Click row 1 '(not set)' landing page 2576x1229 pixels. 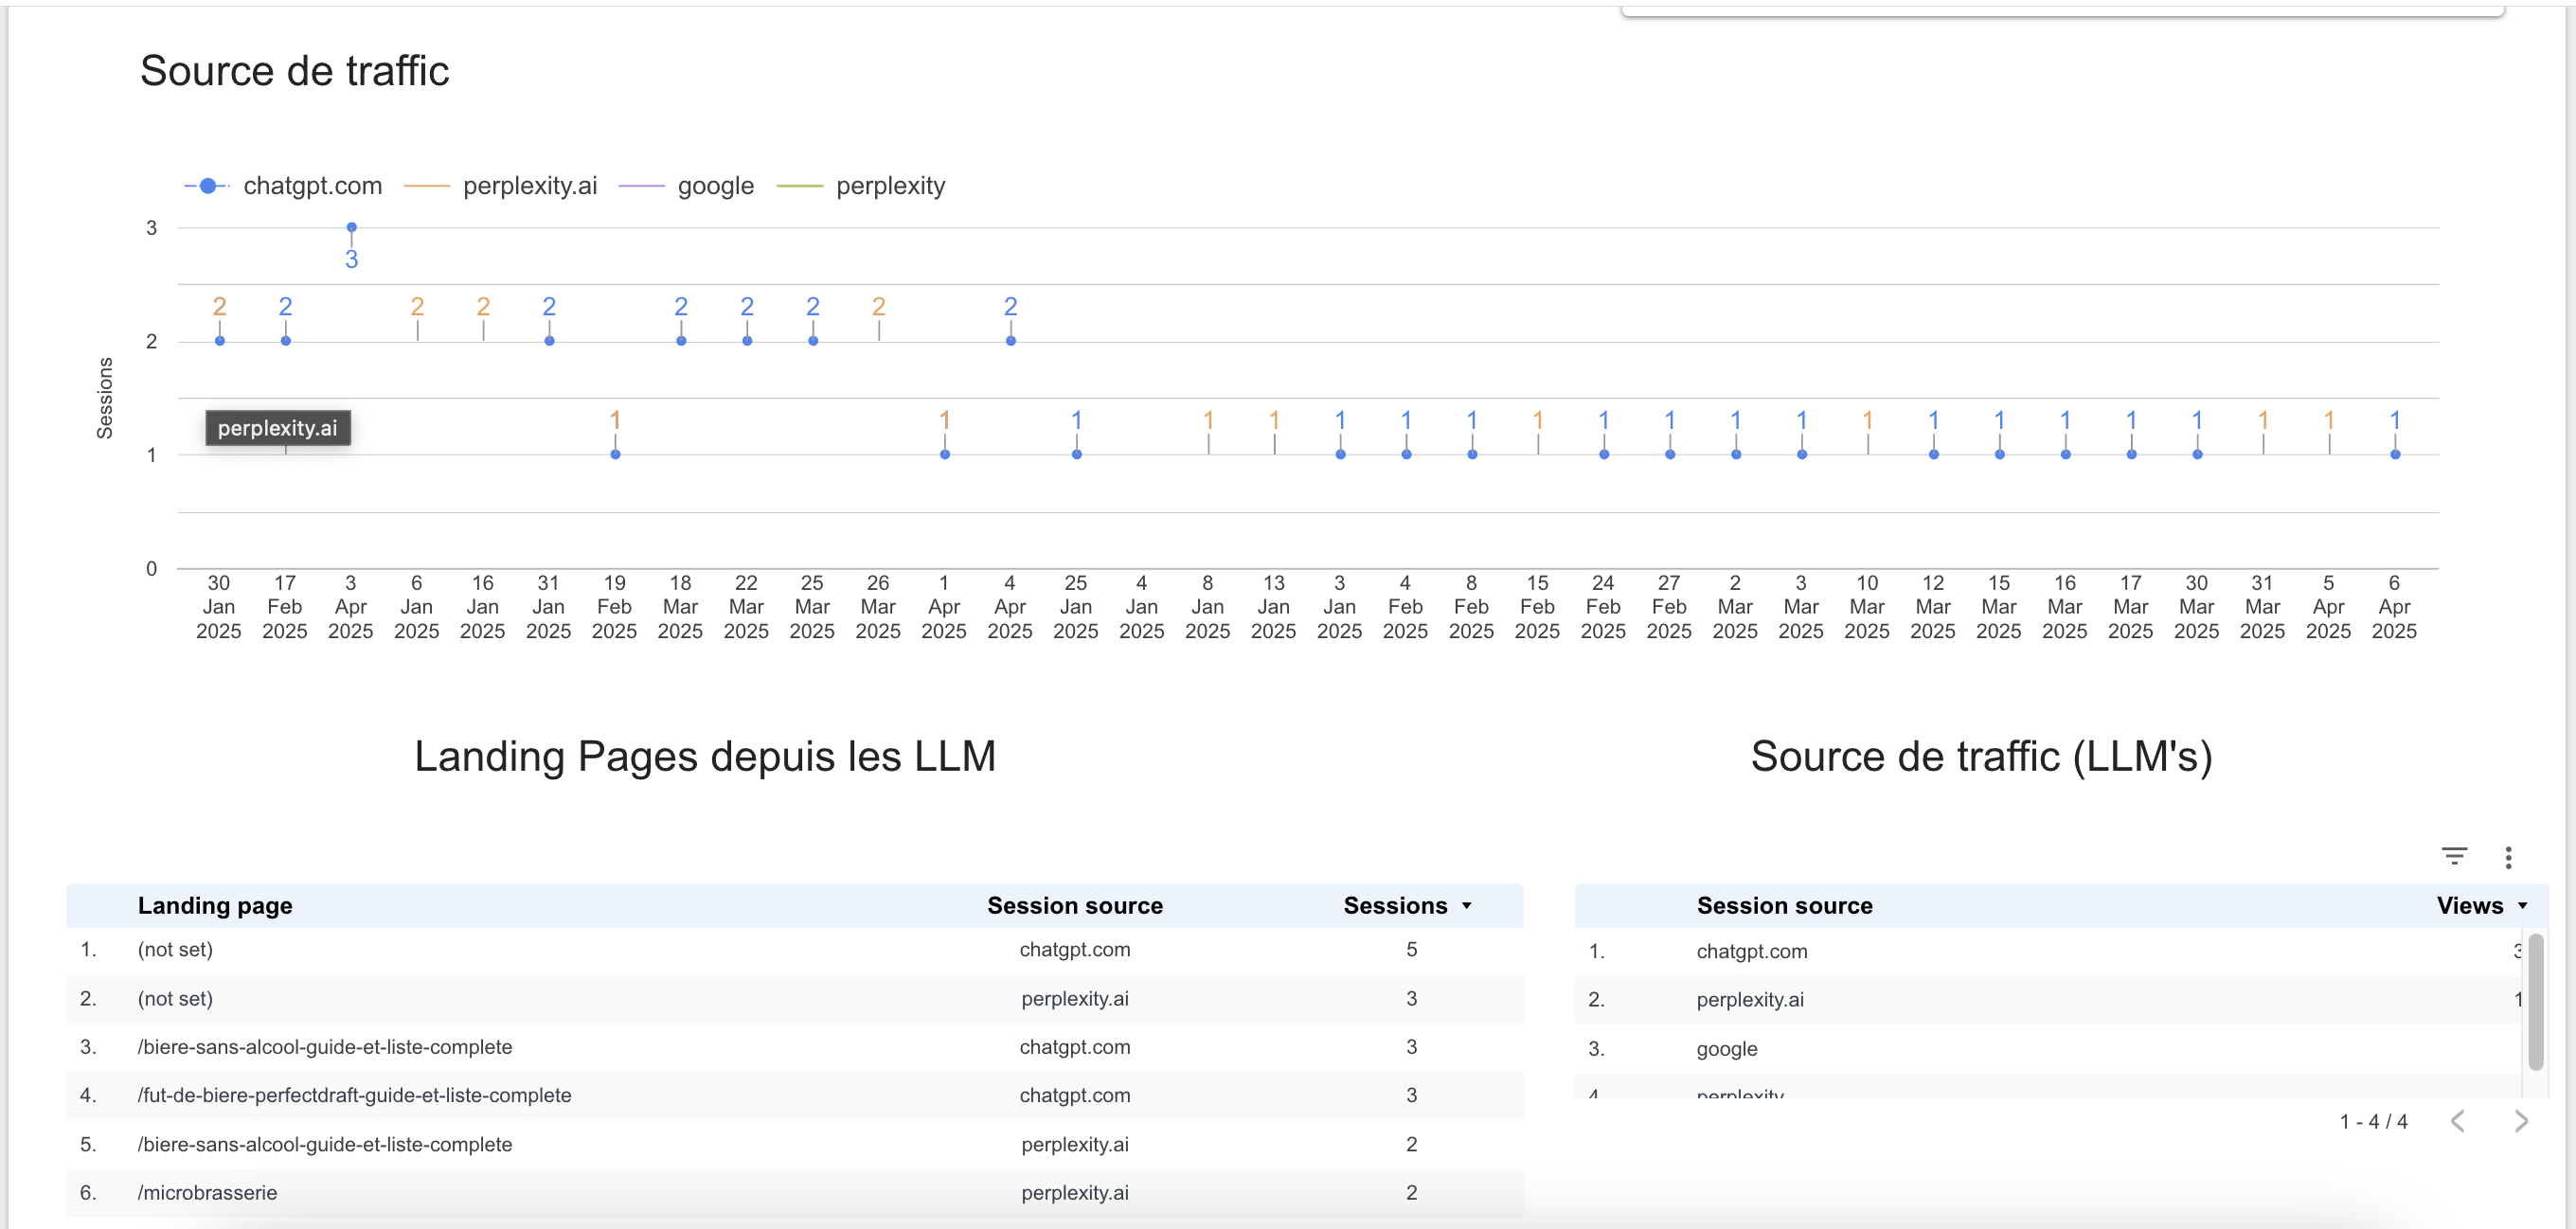(x=175, y=950)
